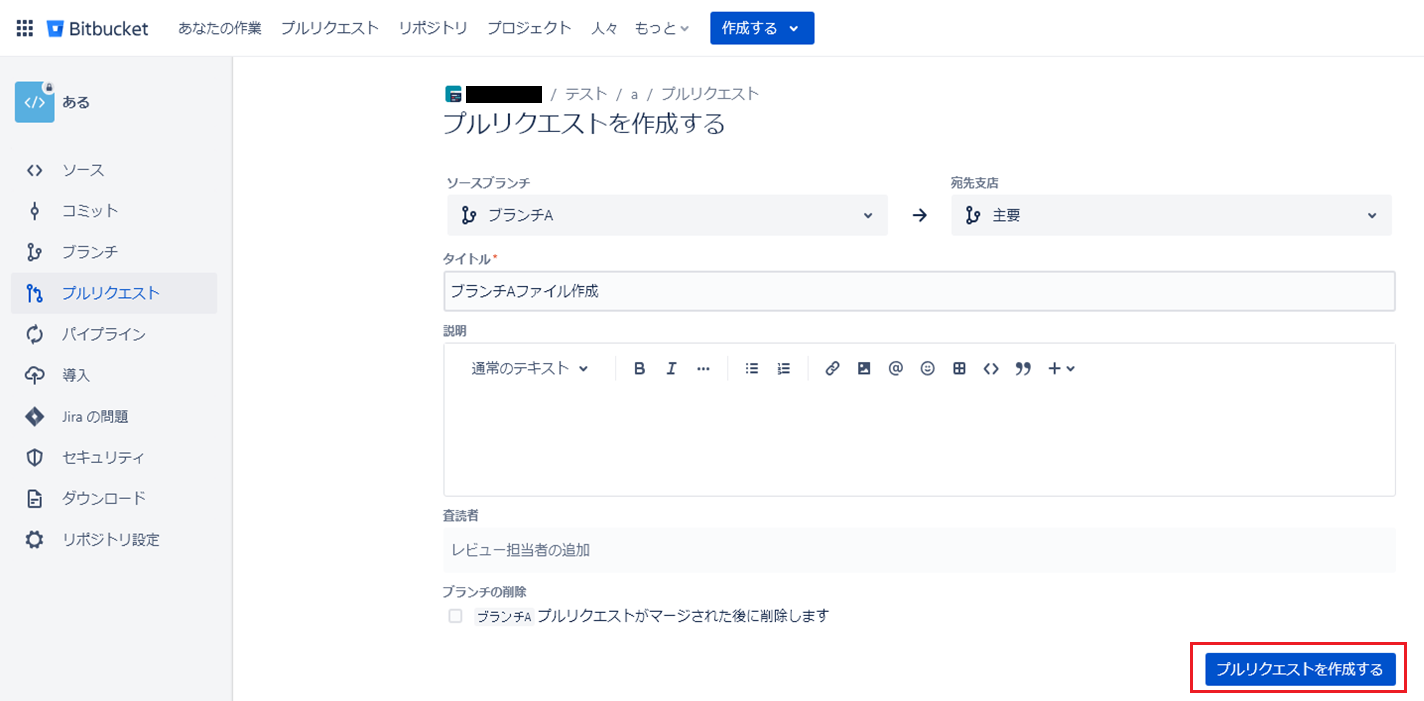Select ソース label in sidebar
1424x701 pixels.
pyautogui.click(x=83, y=170)
